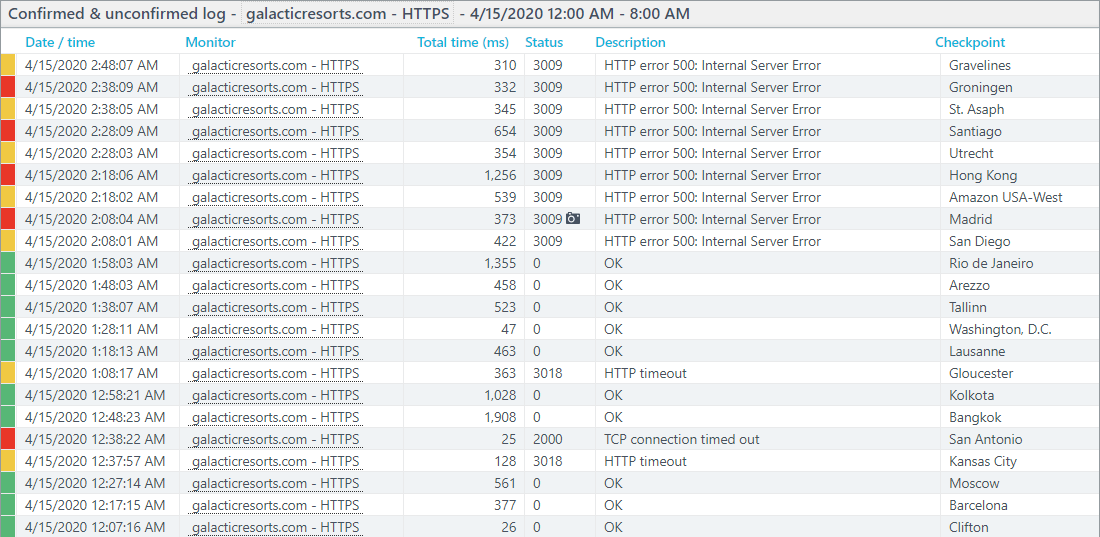Screen dimensions: 1100x537
Task: Click the red status marker for San Antonio row
Action: click(x=8, y=439)
